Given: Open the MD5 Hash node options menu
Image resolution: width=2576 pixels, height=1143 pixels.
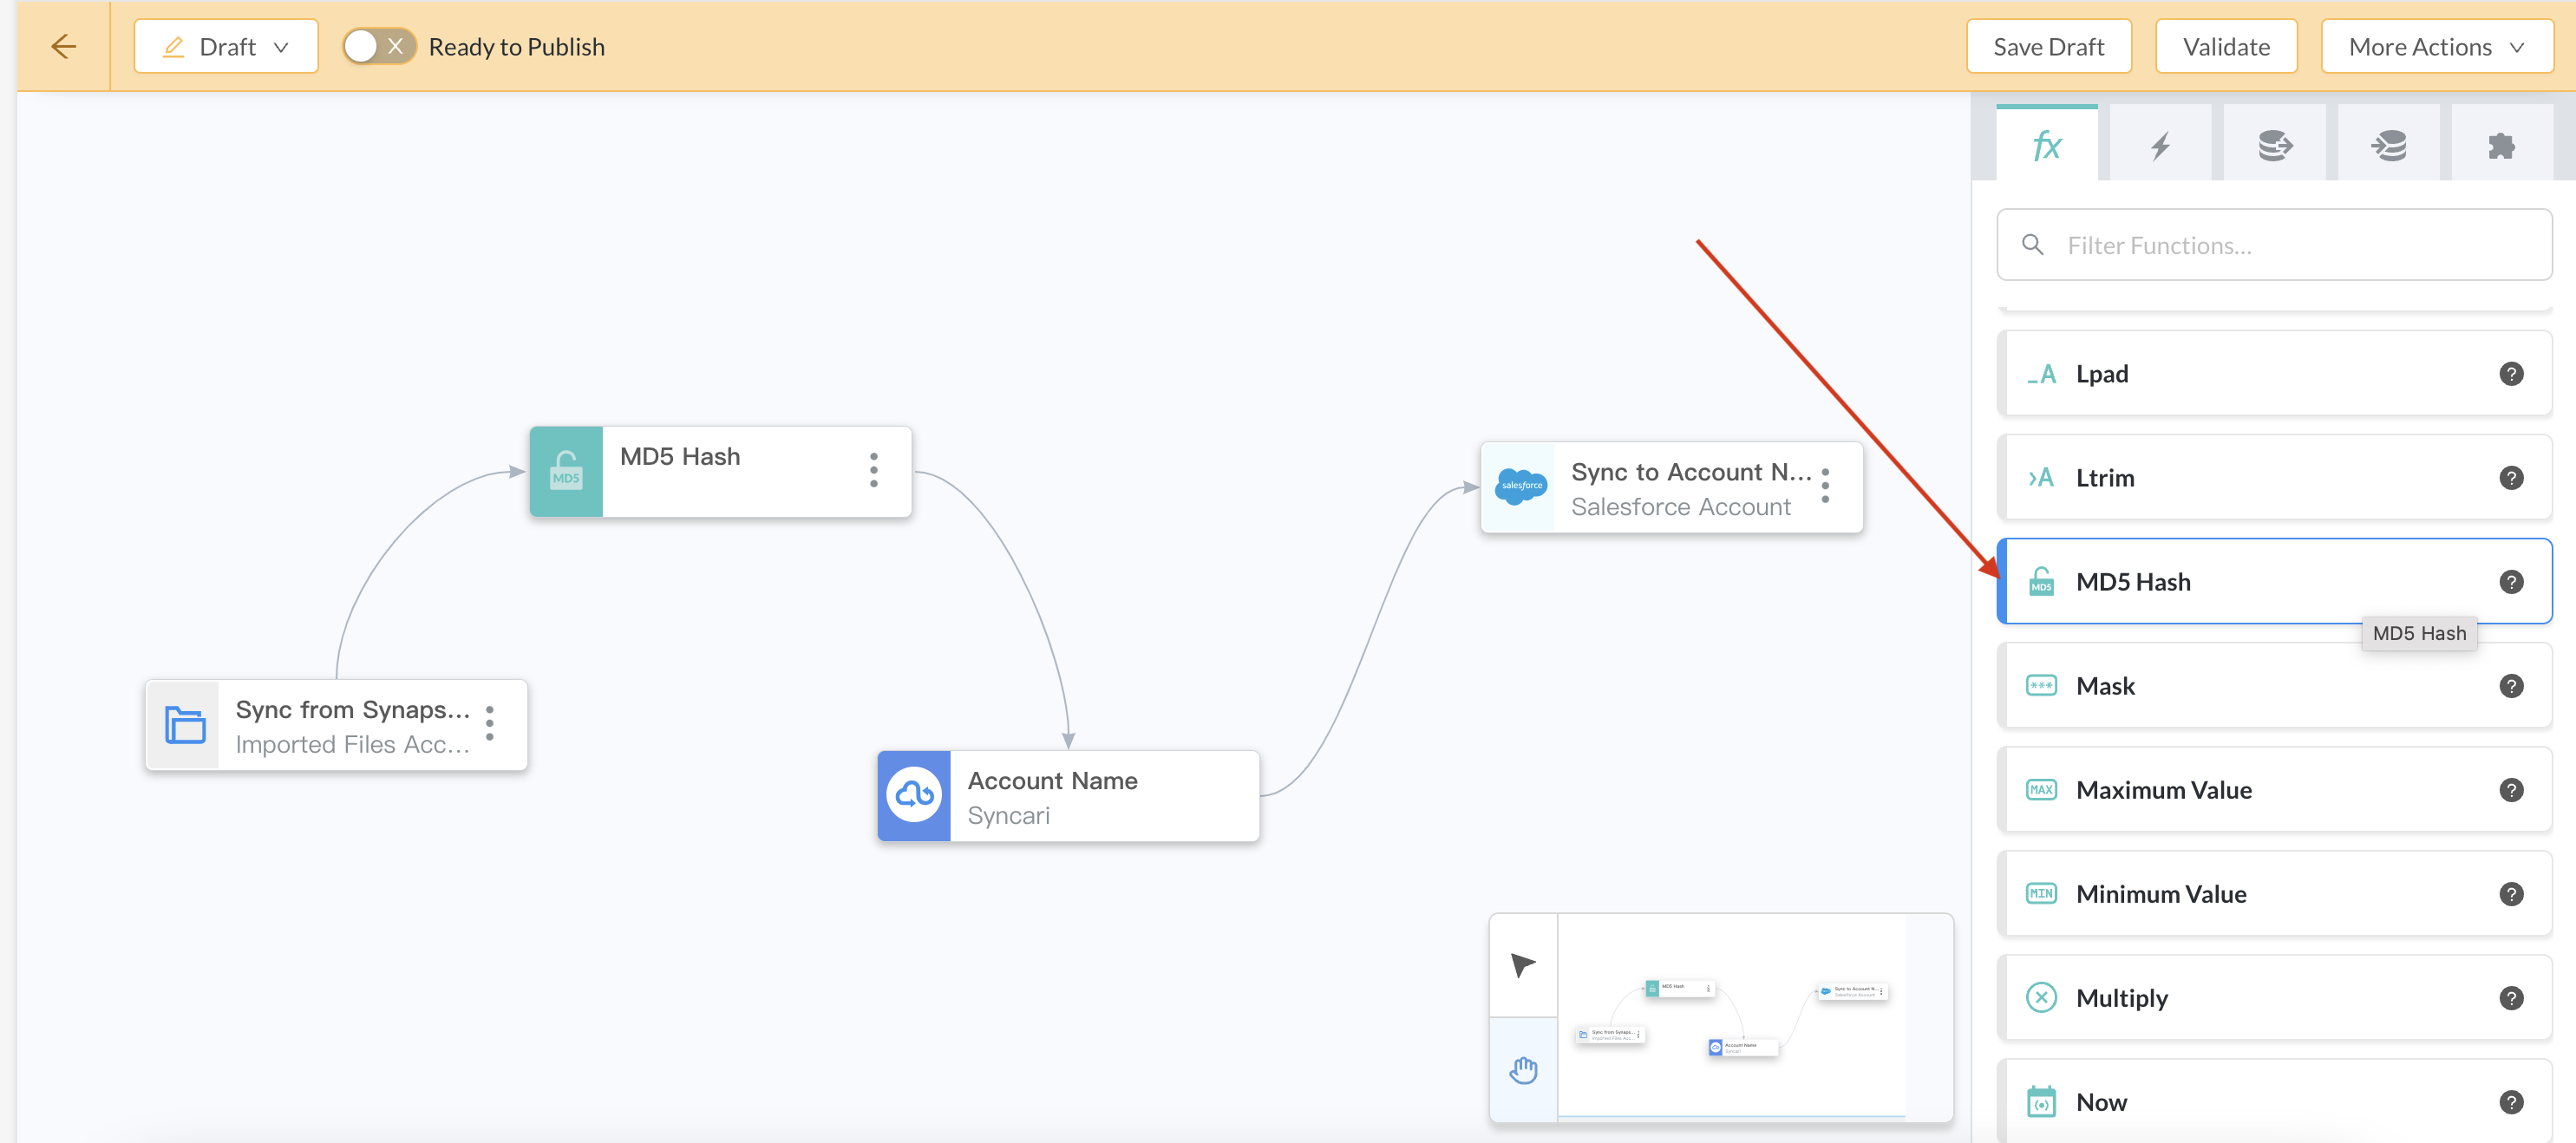Looking at the screenshot, I should (x=873, y=470).
